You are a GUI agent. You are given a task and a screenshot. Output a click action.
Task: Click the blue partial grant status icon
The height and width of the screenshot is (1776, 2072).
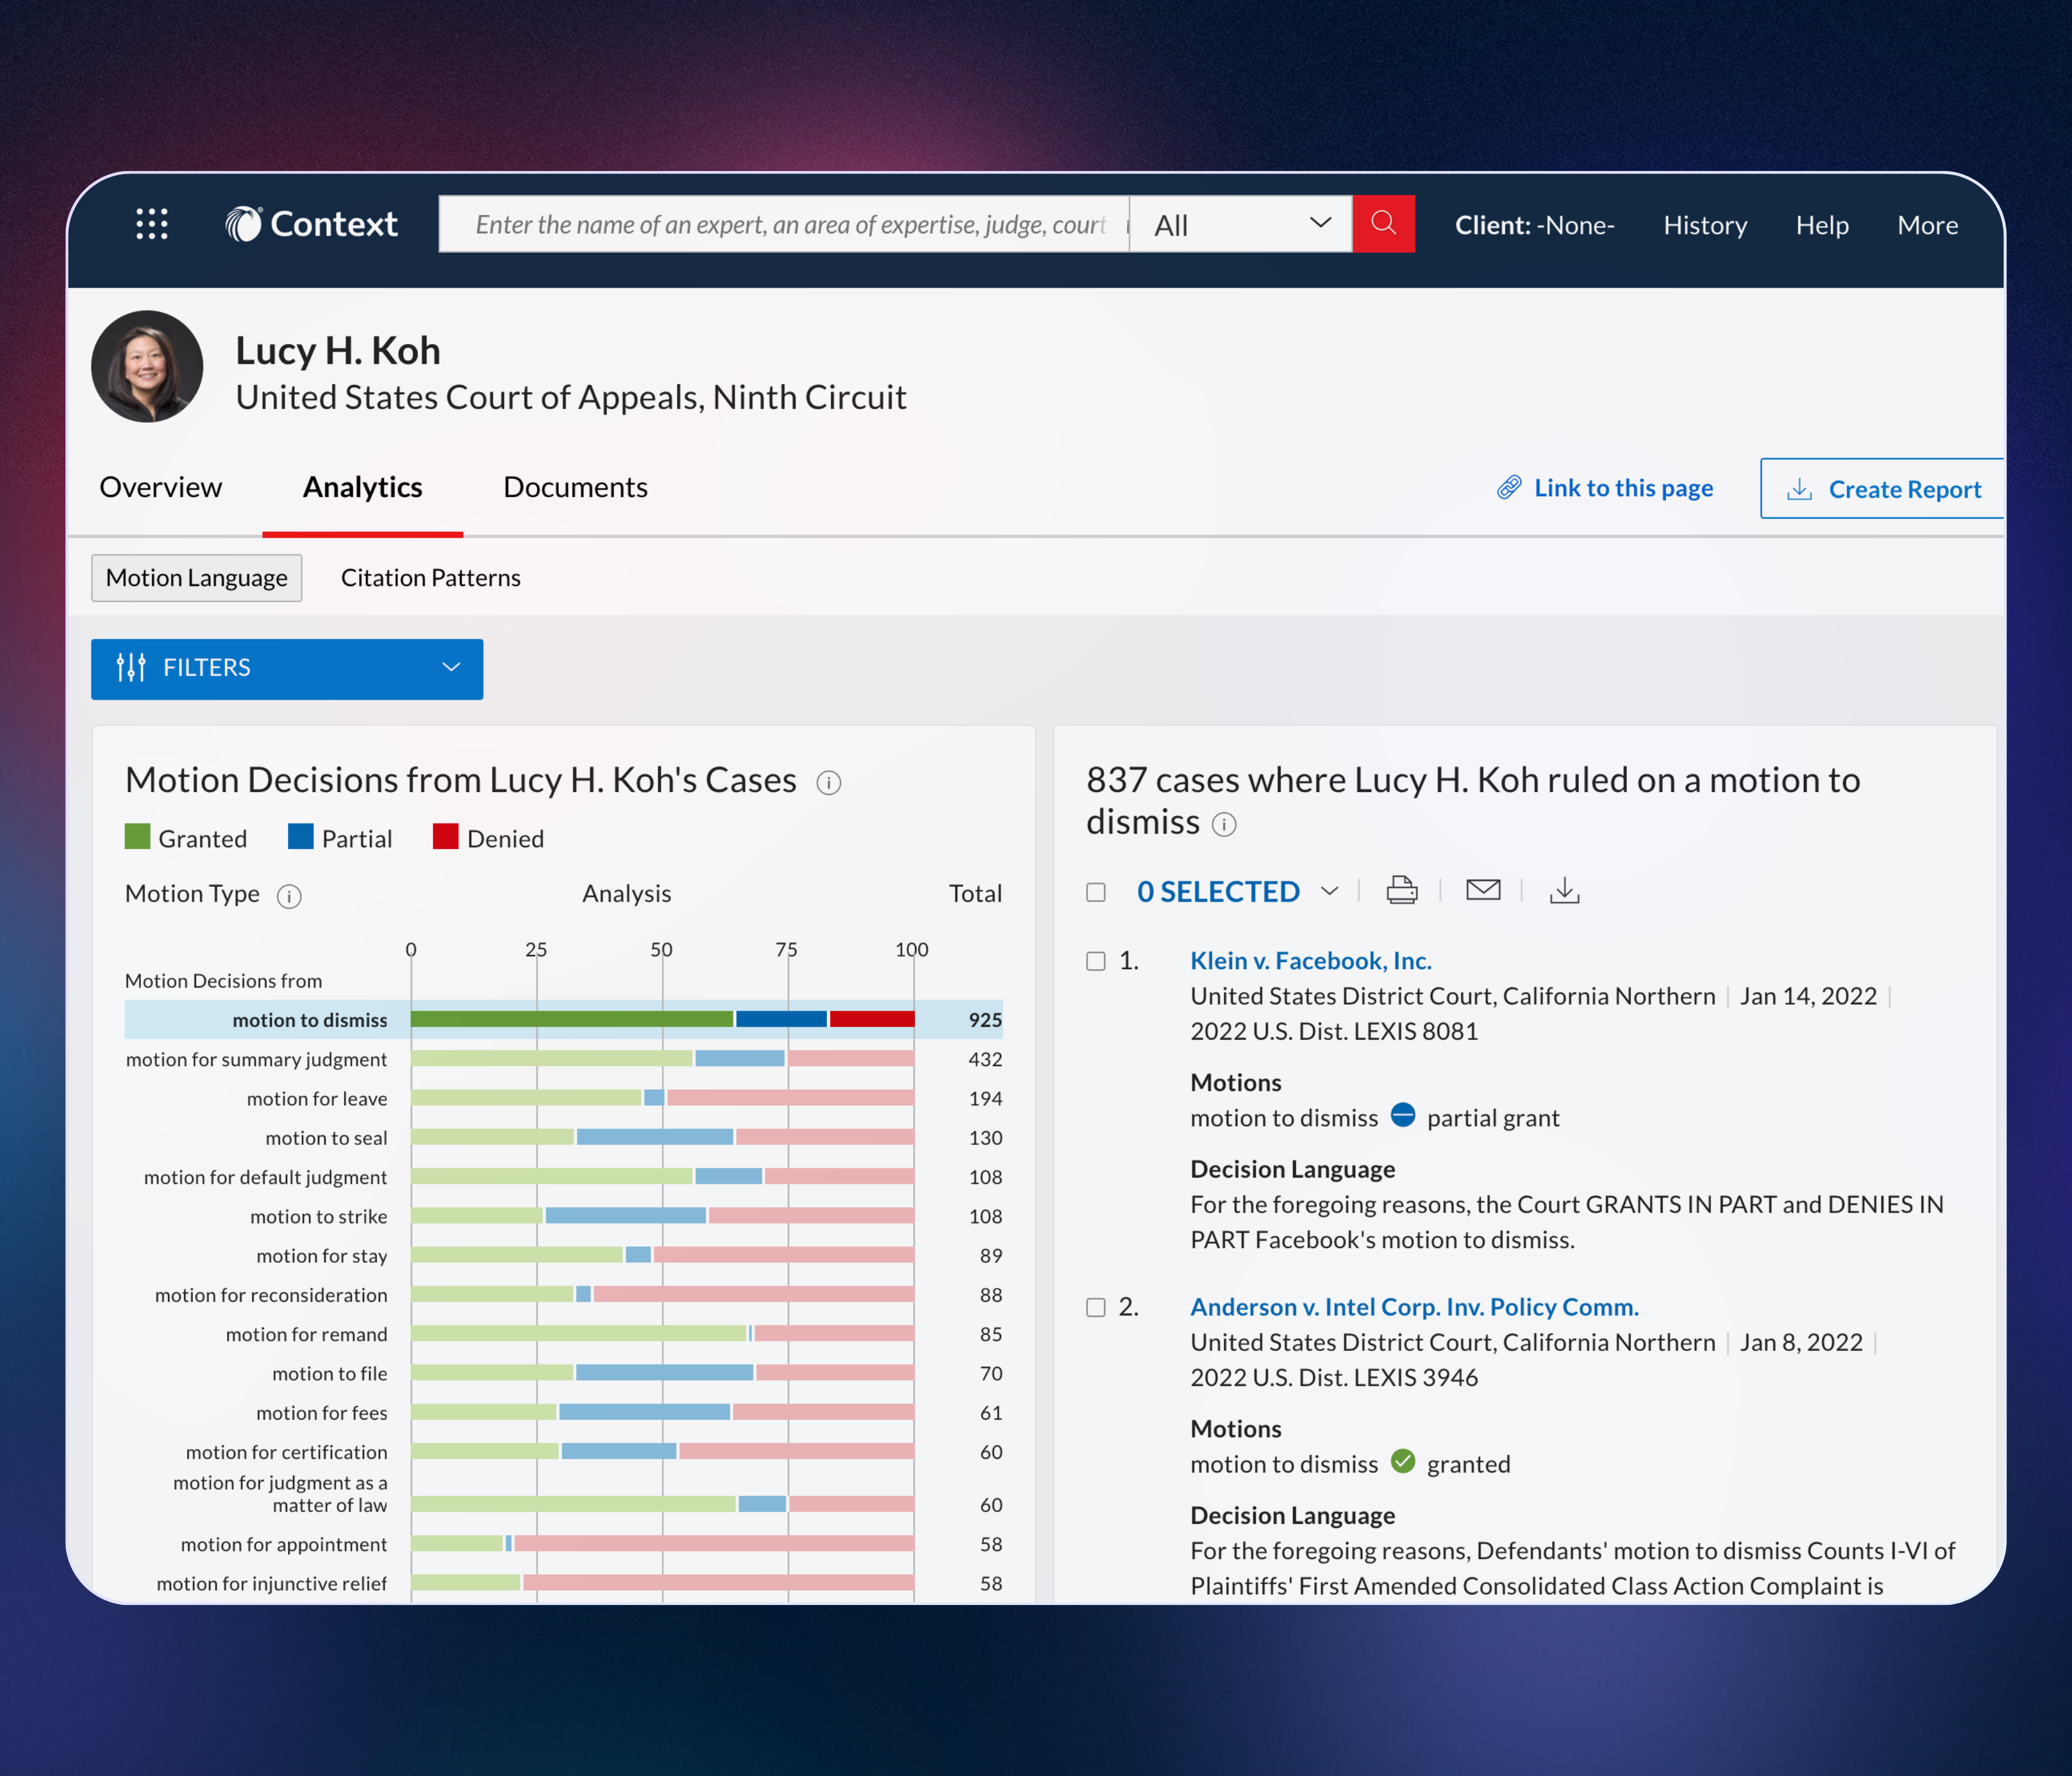[x=1403, y=1115]
